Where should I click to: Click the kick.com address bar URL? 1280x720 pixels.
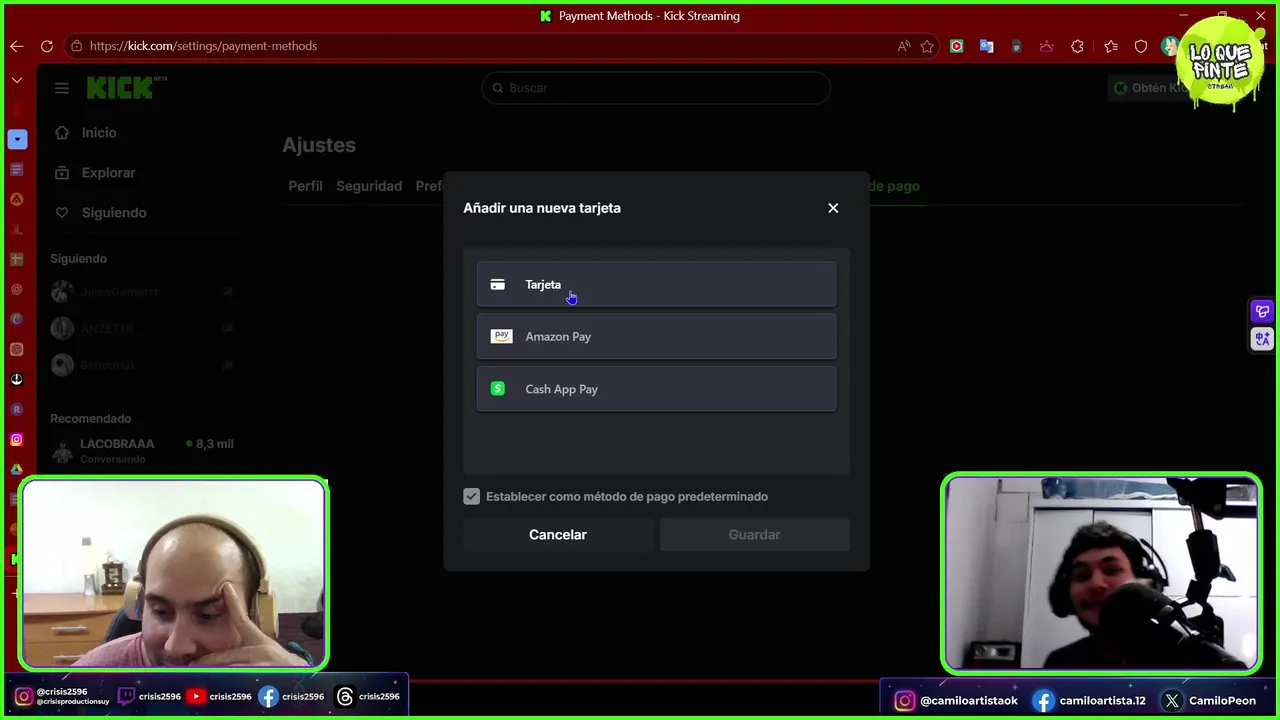pos(203,46)
